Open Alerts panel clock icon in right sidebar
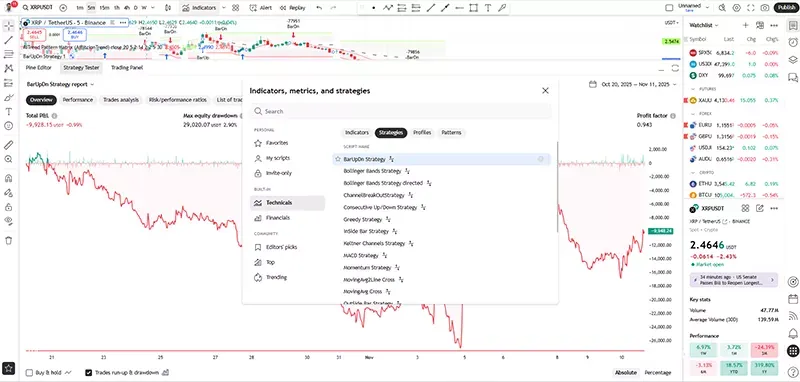Screen dimensions: 800x382 tap(793, 42)
